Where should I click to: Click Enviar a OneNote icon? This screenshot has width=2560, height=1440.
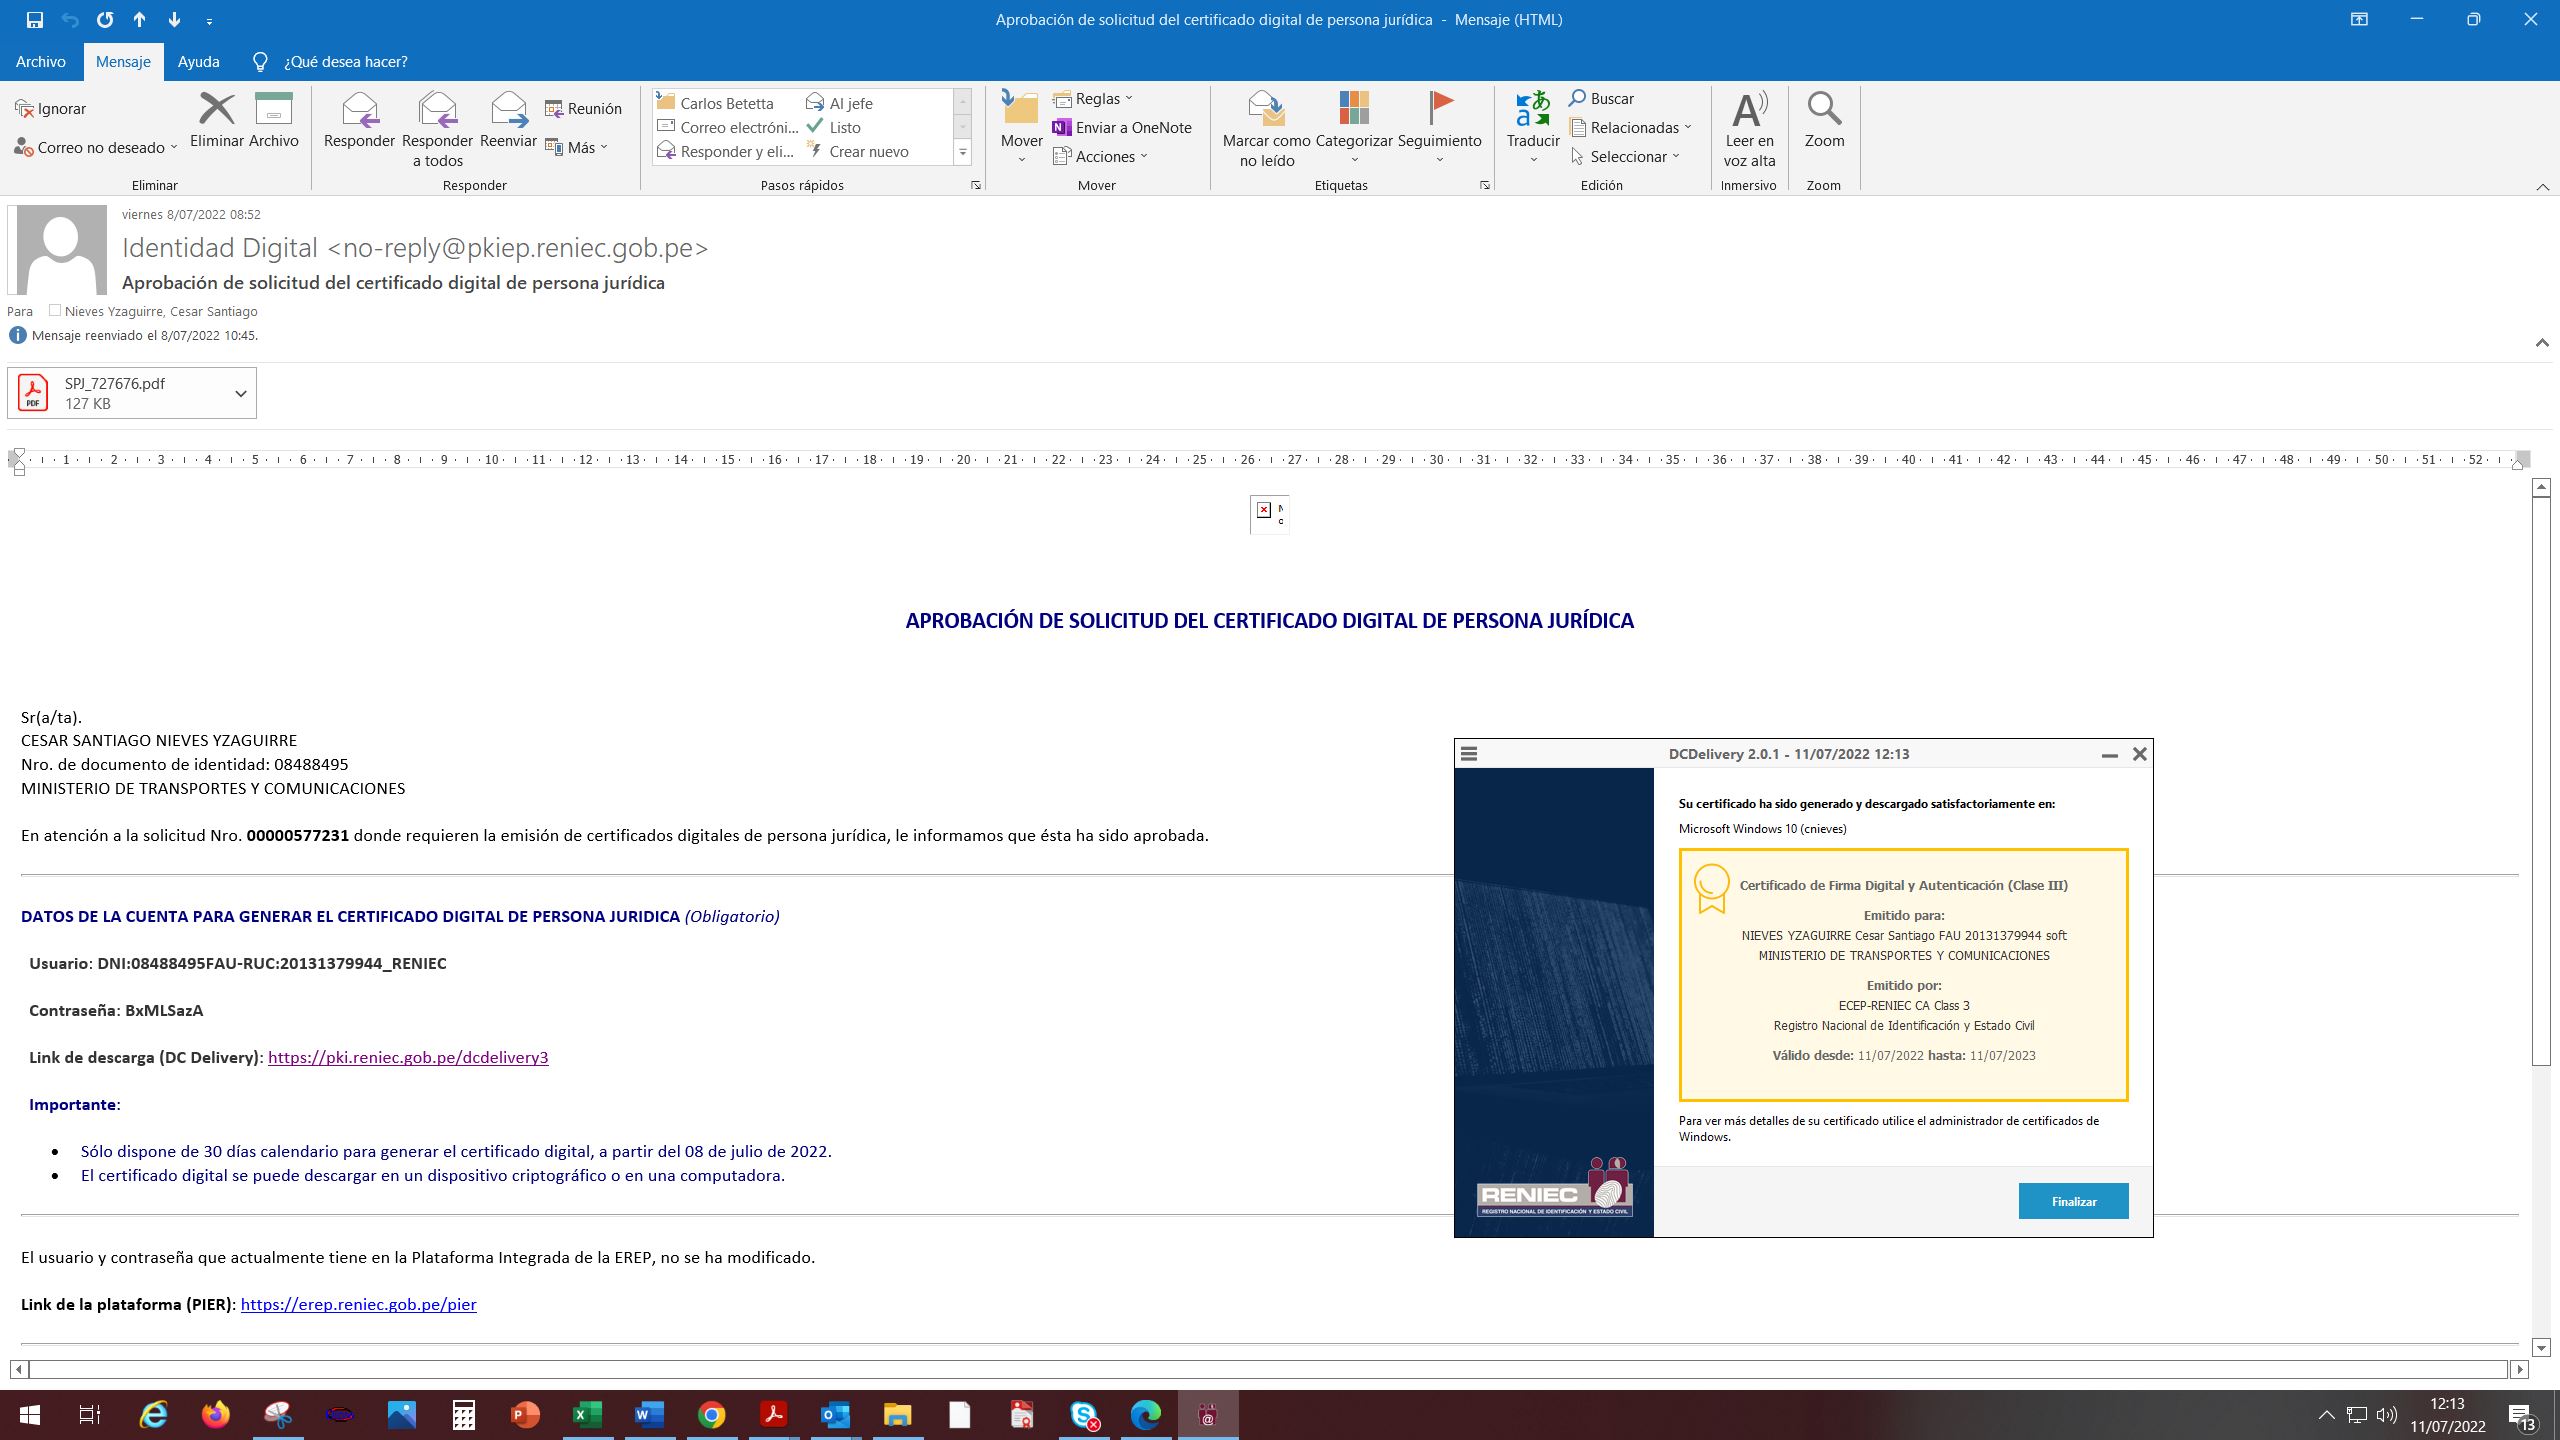click(x=1062, y=127)
